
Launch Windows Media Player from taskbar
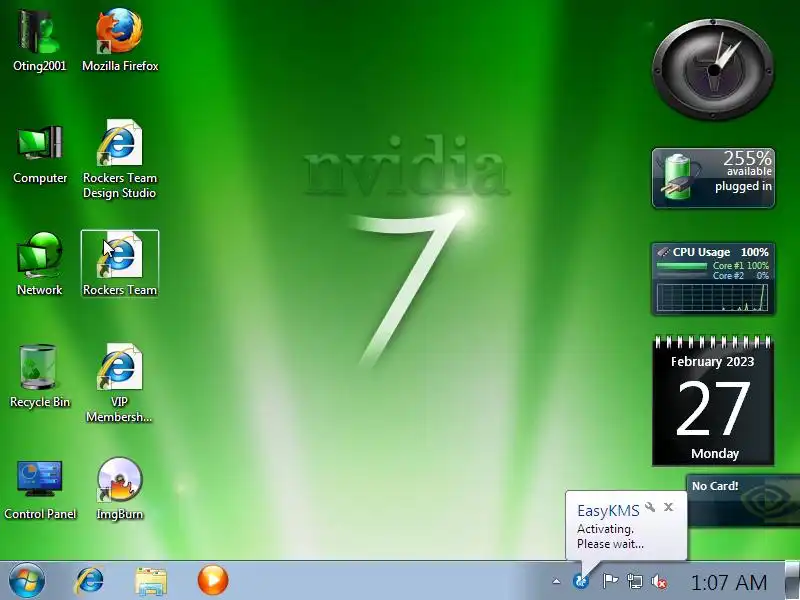pos(213,581)
